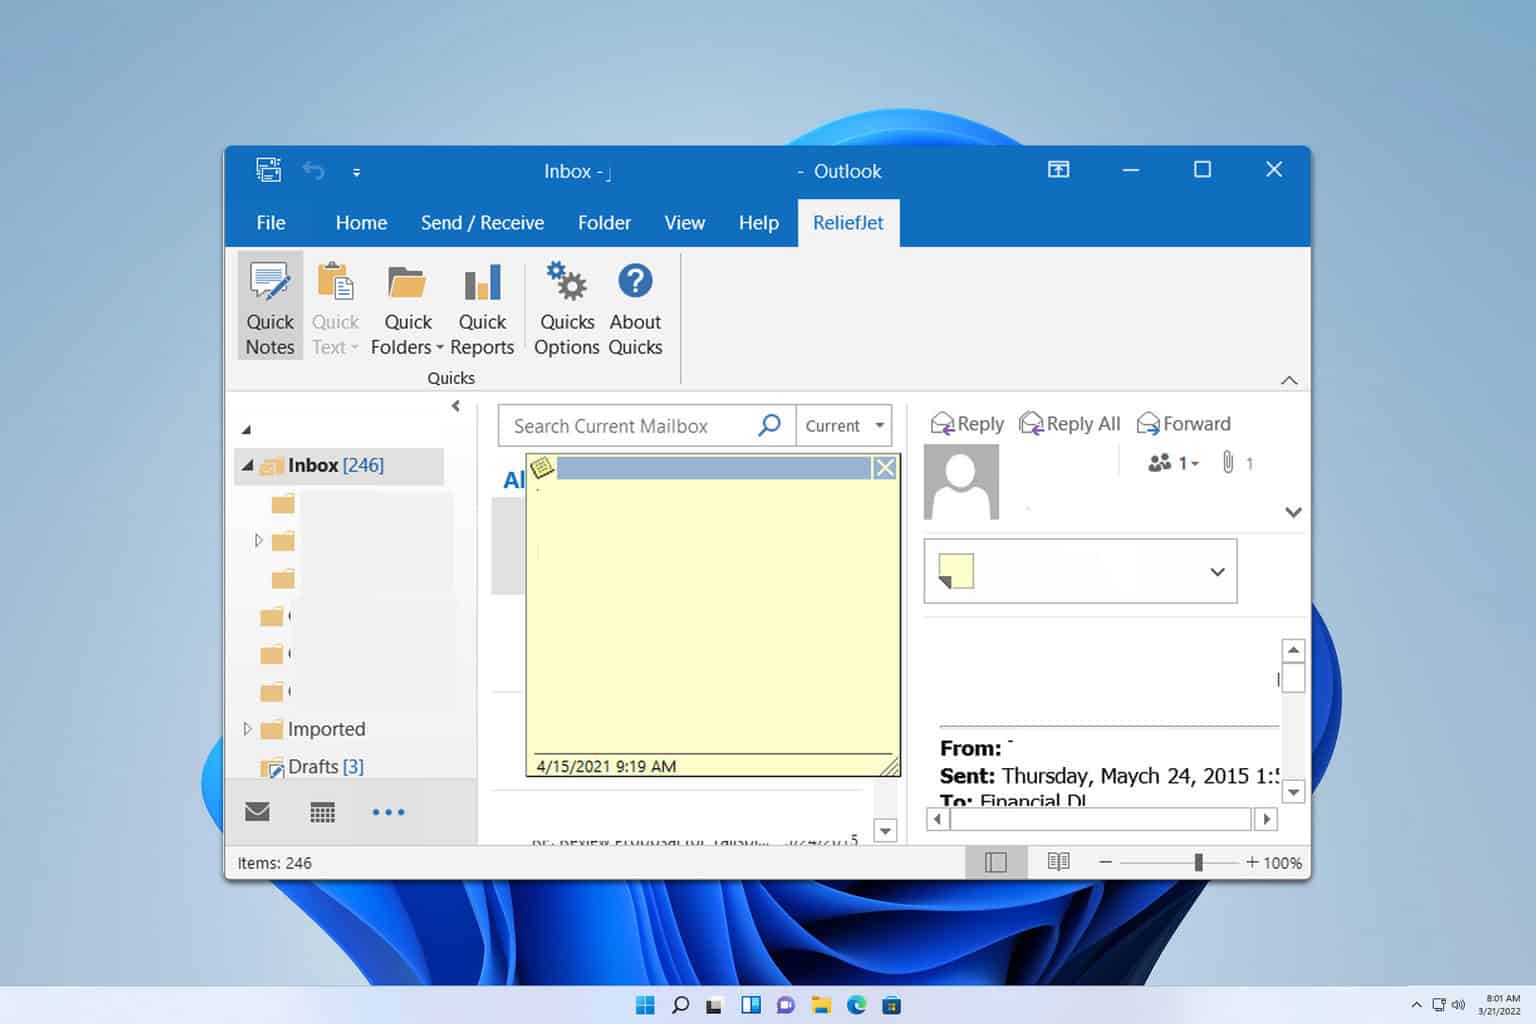Screen dimensions: 1536x1024
Task: Open the Windows Start menu
Action: point(645,1005)
